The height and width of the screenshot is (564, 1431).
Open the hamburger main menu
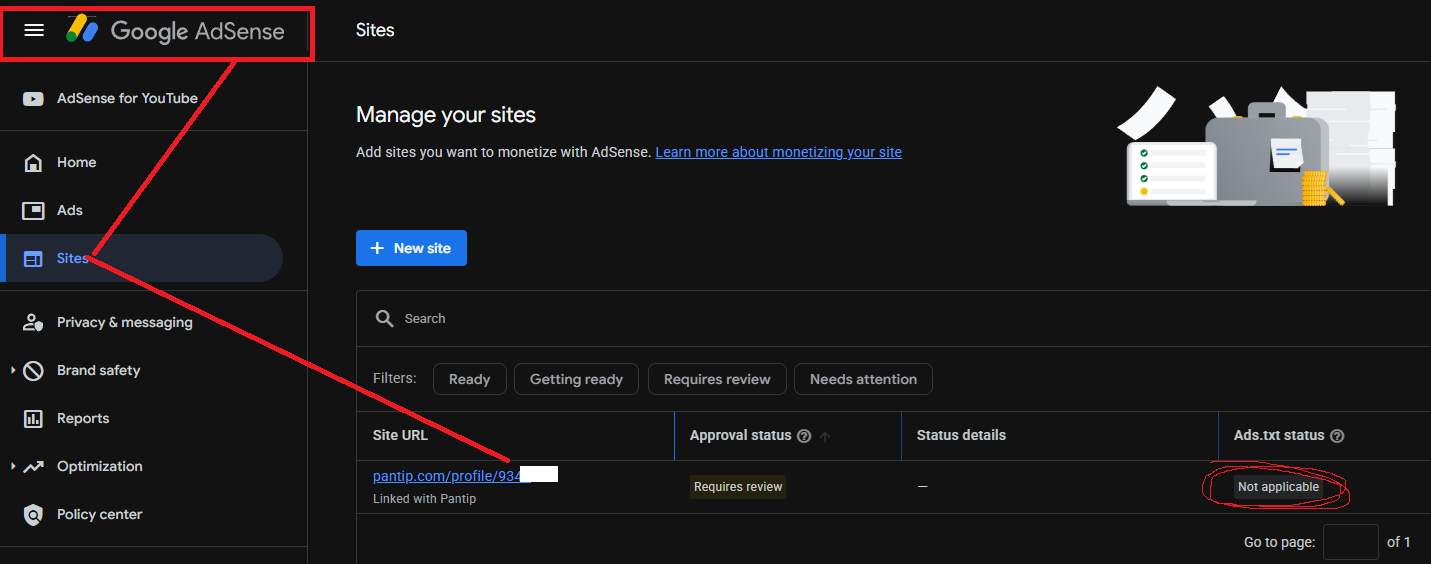[34, 30]
